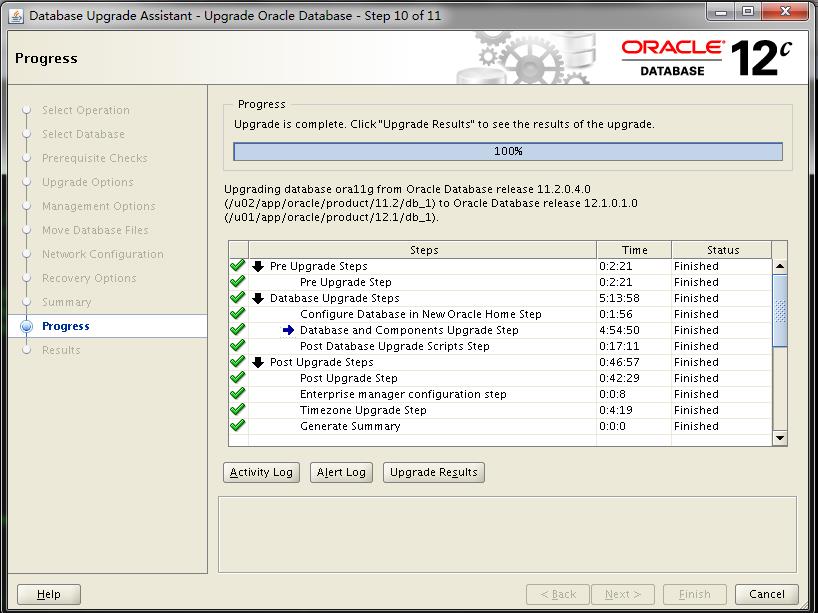
Task: Select the Management Options step in the sidebar
Action: pyautogui.click(x=99, y=207)
